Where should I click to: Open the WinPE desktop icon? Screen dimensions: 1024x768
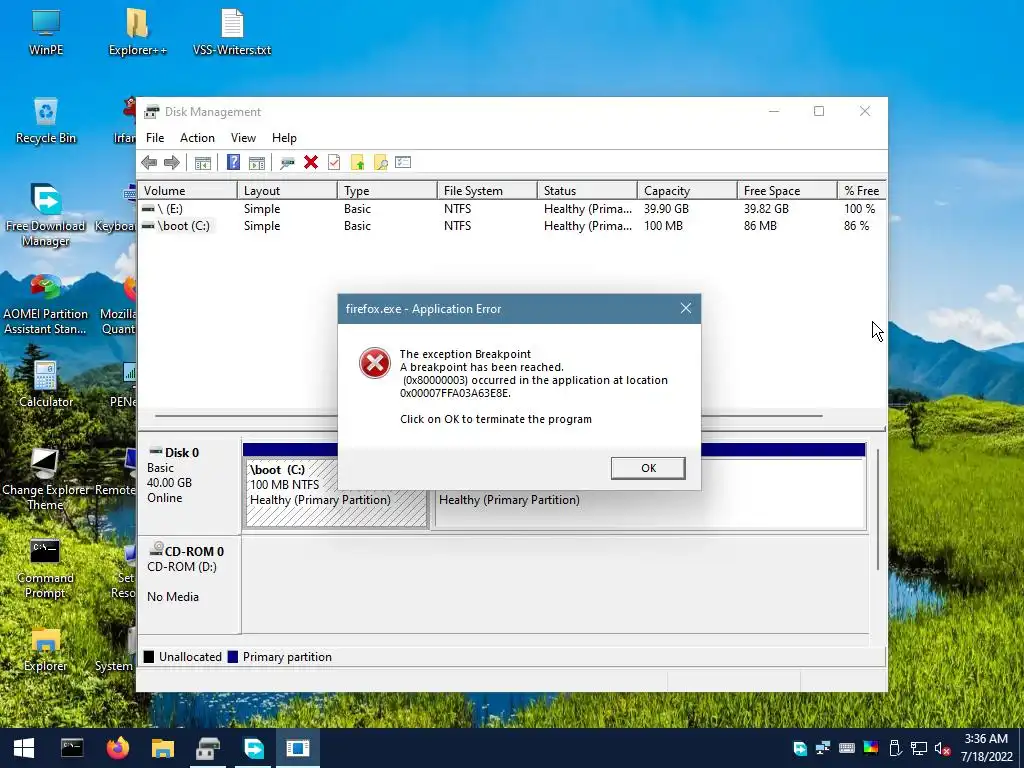46,33
